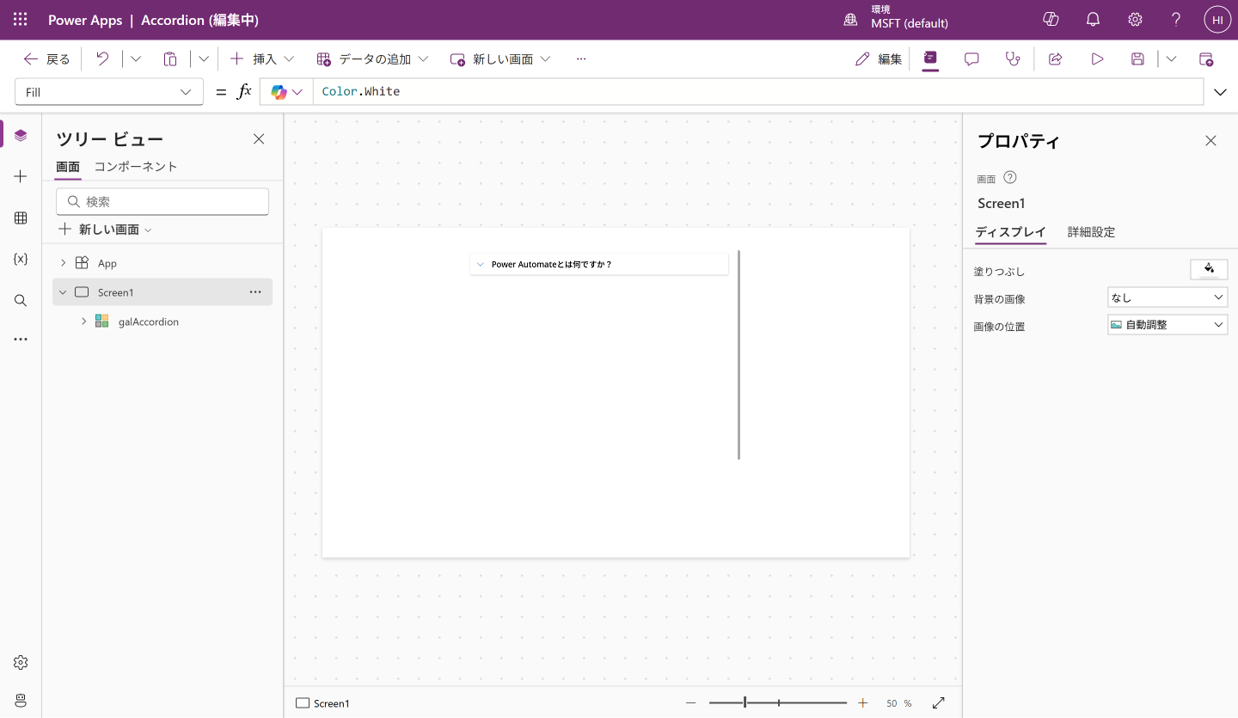Click the Share app icon
The image size is (1238, 718).
tap(1055, 59)
